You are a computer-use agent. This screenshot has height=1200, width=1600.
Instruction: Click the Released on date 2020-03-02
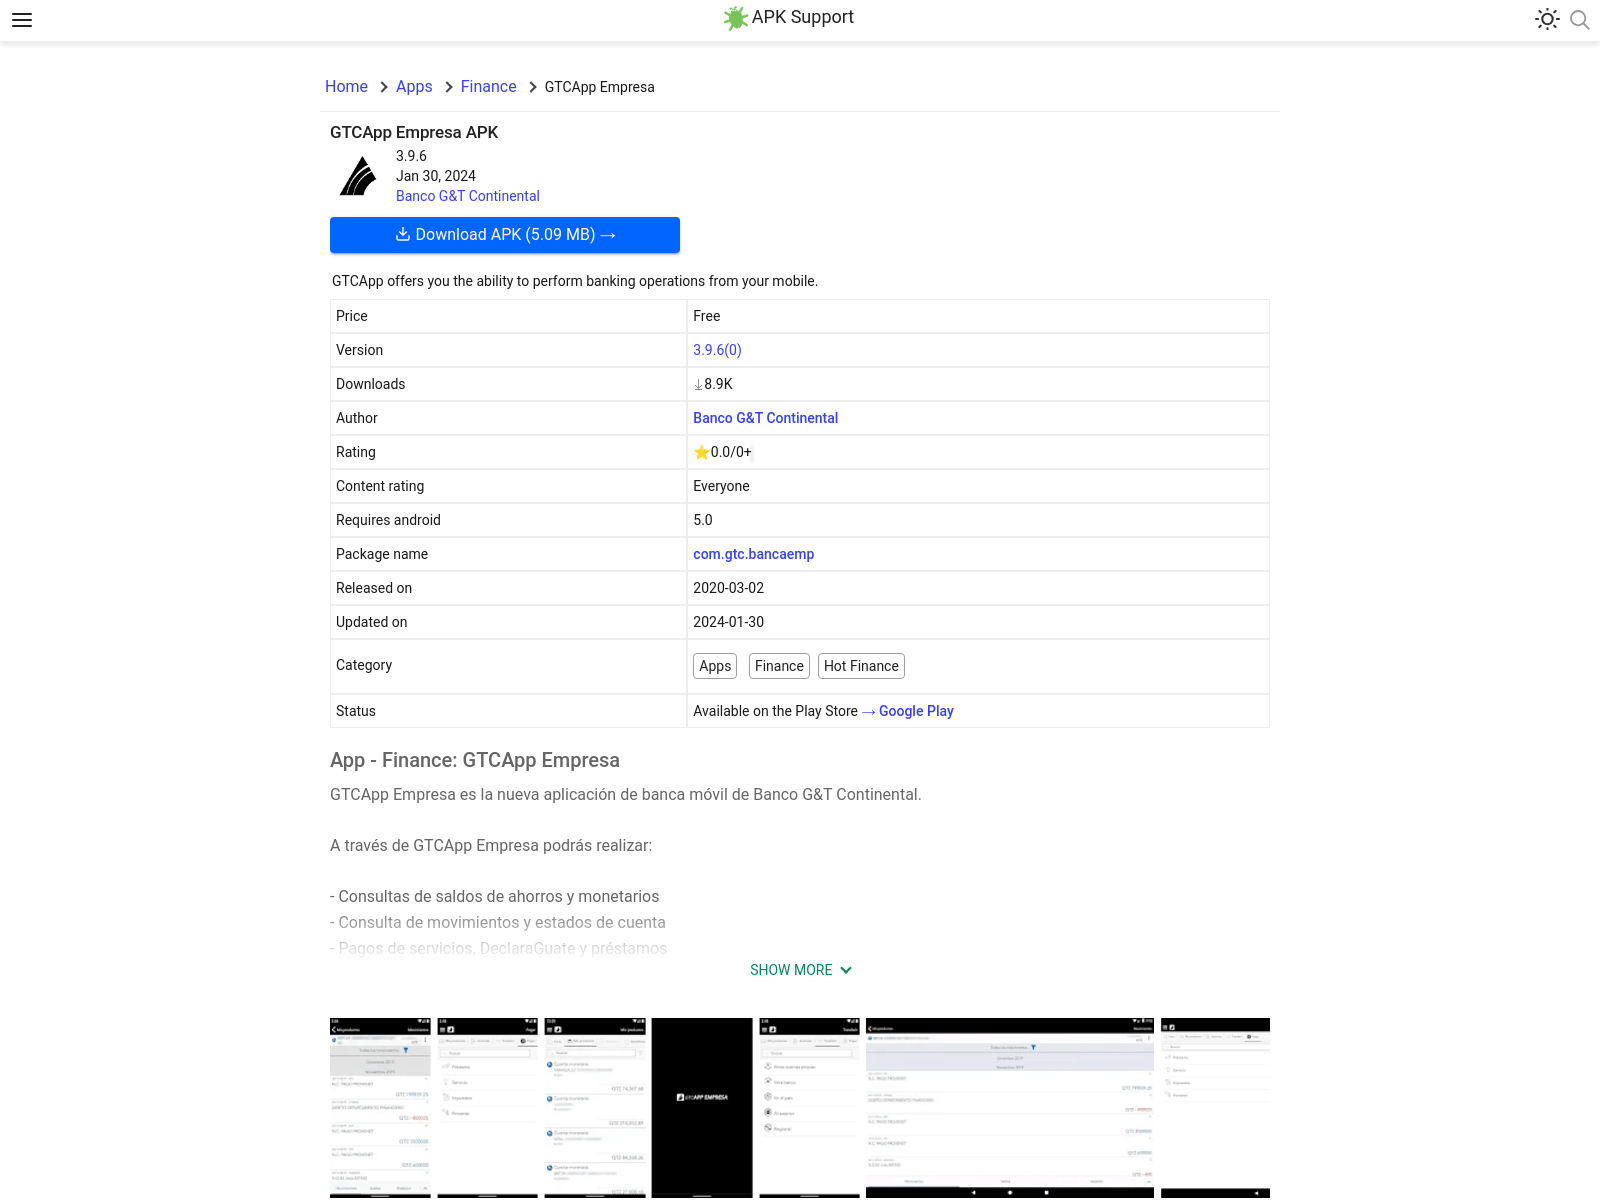[728, 588]
